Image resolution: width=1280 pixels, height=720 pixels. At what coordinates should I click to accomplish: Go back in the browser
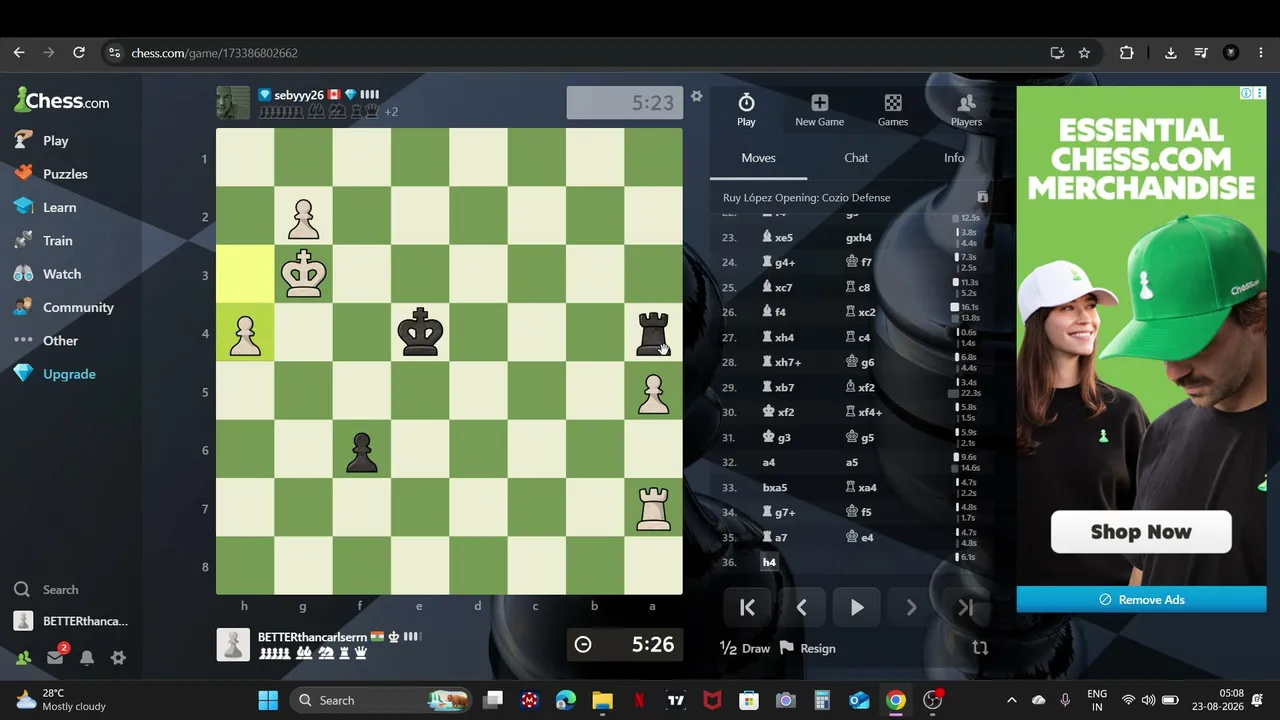pos(19,53)
